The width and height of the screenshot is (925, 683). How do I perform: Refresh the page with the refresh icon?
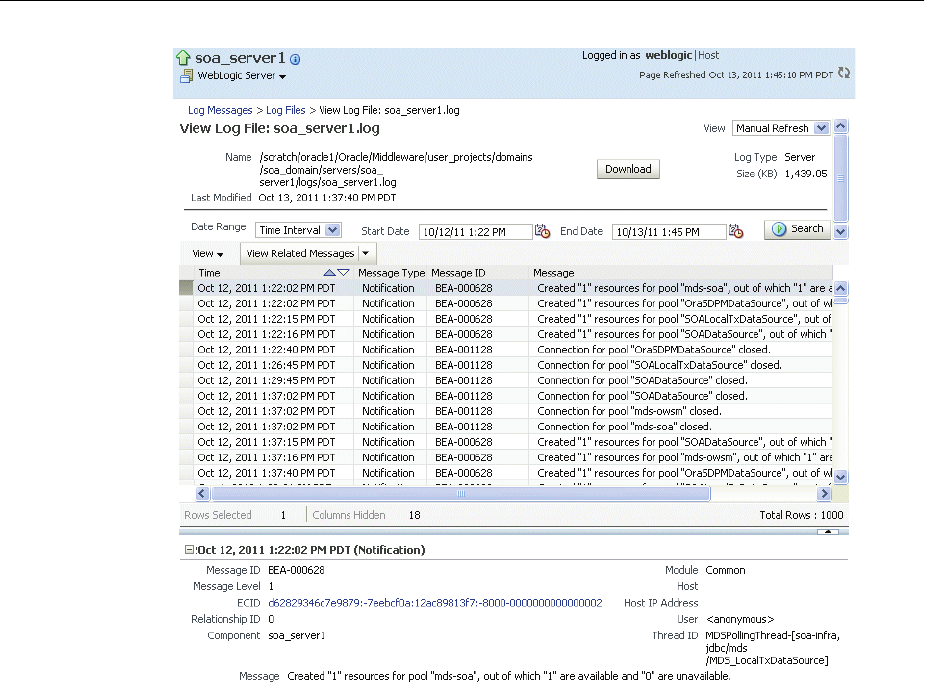coord(844,73)
